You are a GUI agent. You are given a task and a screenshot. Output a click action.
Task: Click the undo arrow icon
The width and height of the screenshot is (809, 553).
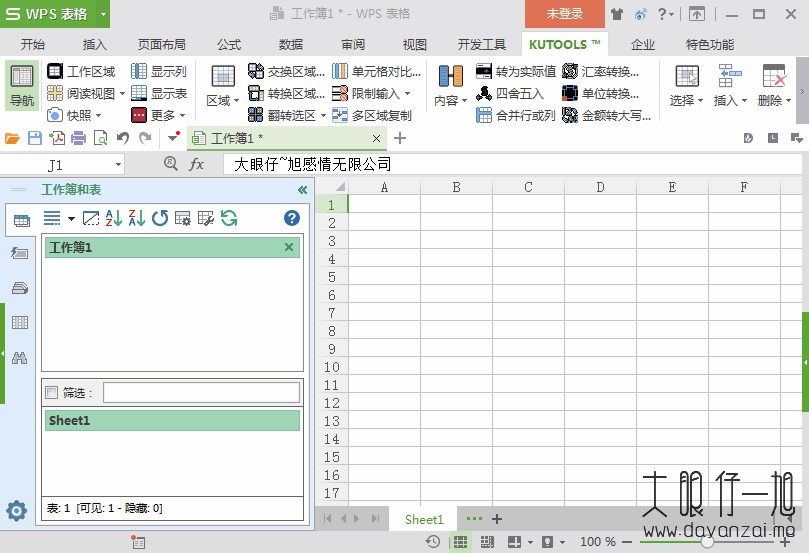point(122,138)
